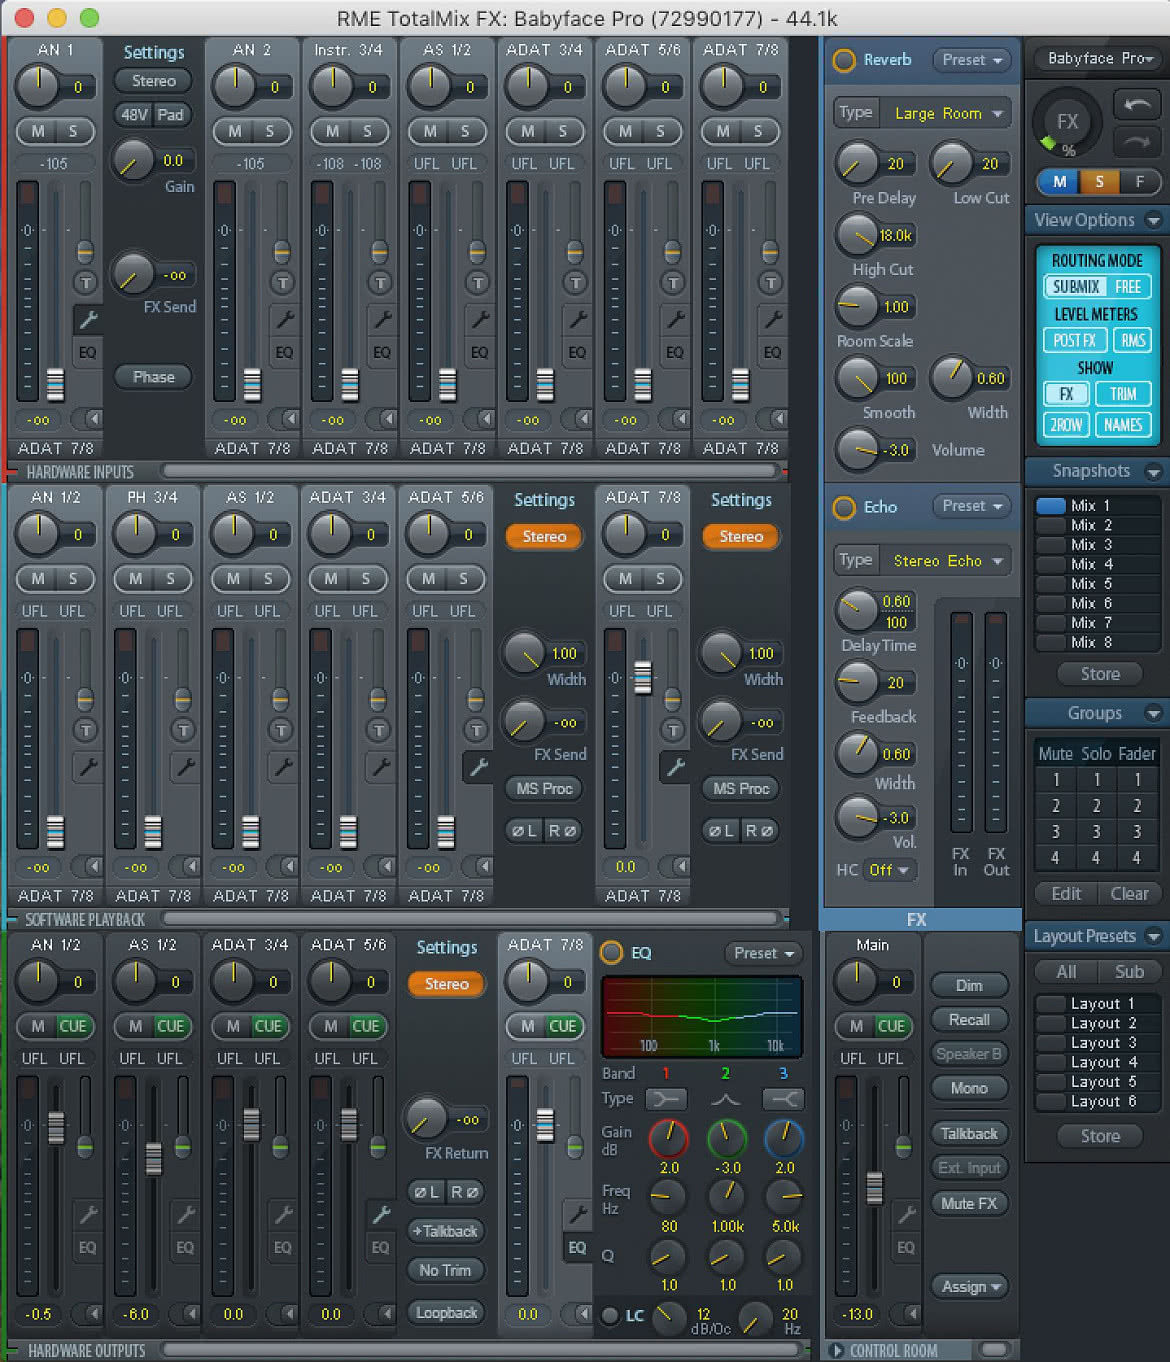Toggle EQ power ring in ADAT 7/8 output
The image size is (1170, 1362).
click(611, 953)
